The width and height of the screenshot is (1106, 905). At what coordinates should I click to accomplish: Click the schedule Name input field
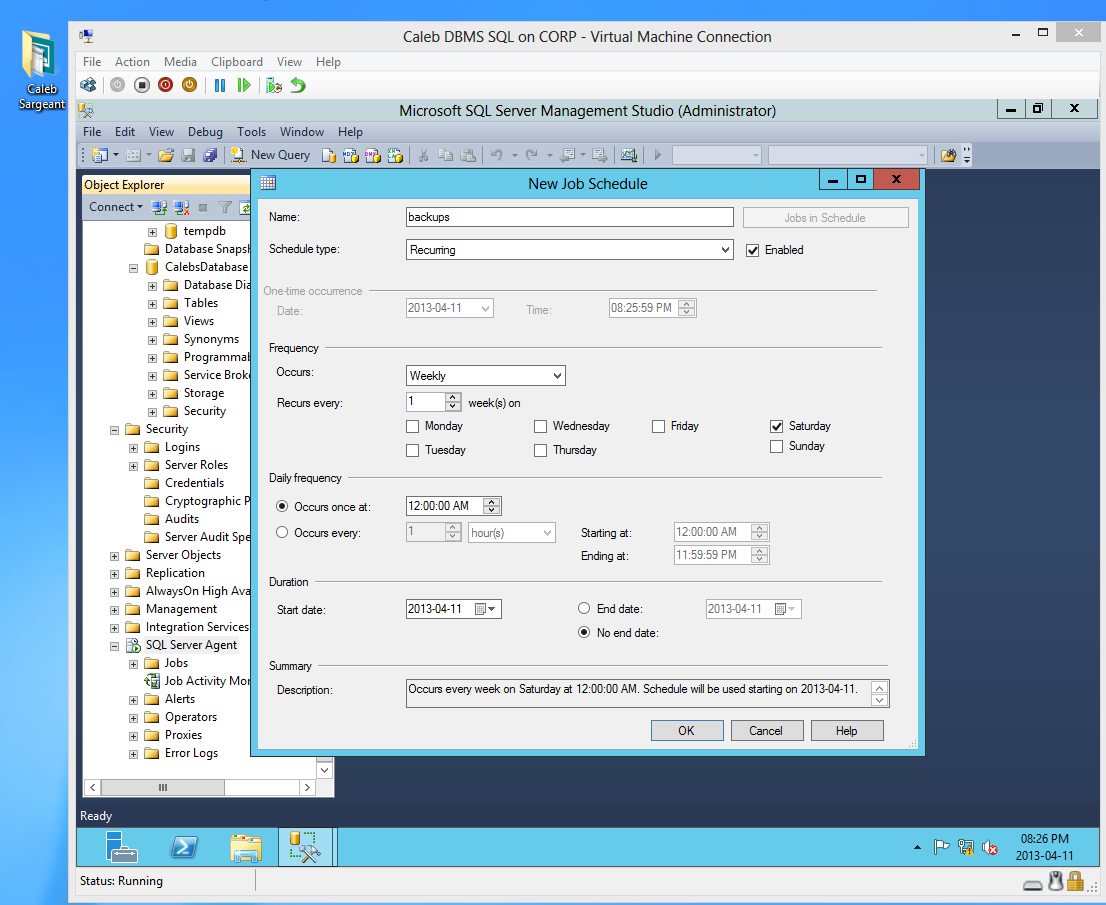pos(569,217)
